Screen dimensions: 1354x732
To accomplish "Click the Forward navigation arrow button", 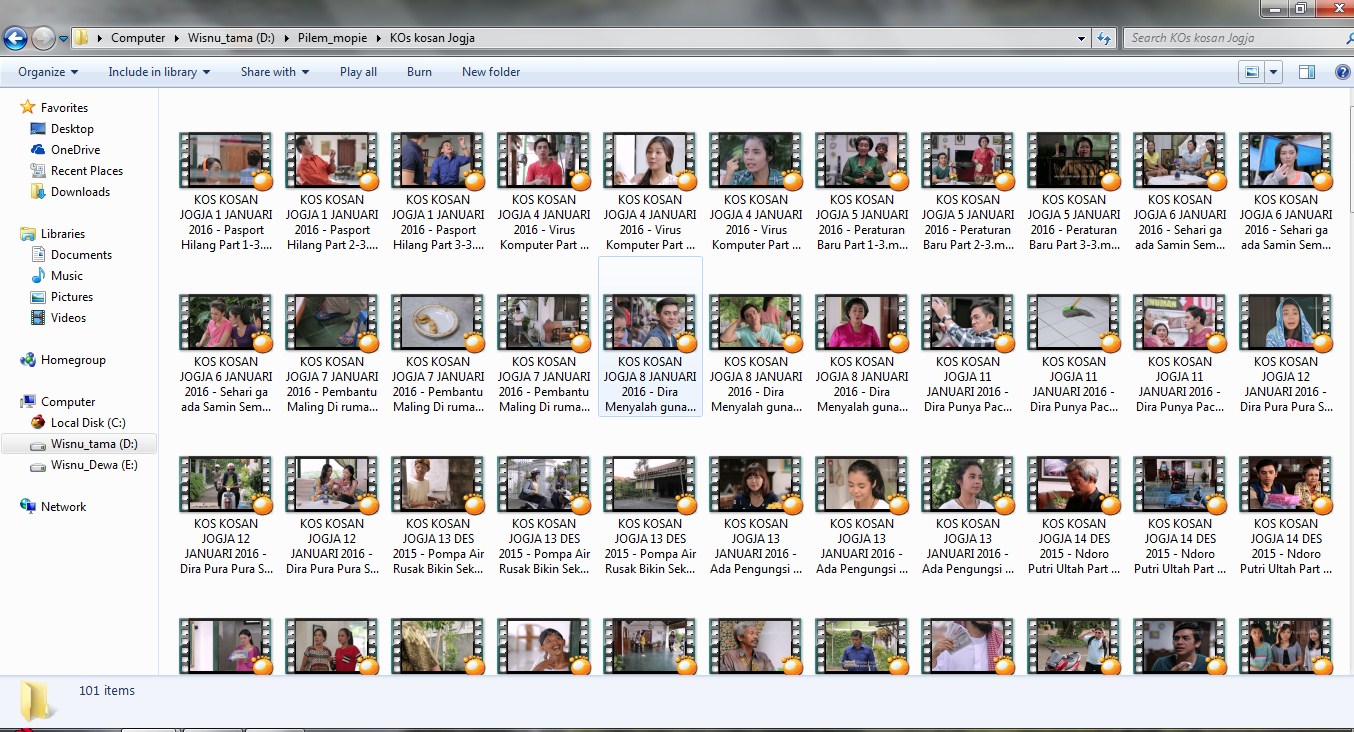I will [x=43, y=39].
